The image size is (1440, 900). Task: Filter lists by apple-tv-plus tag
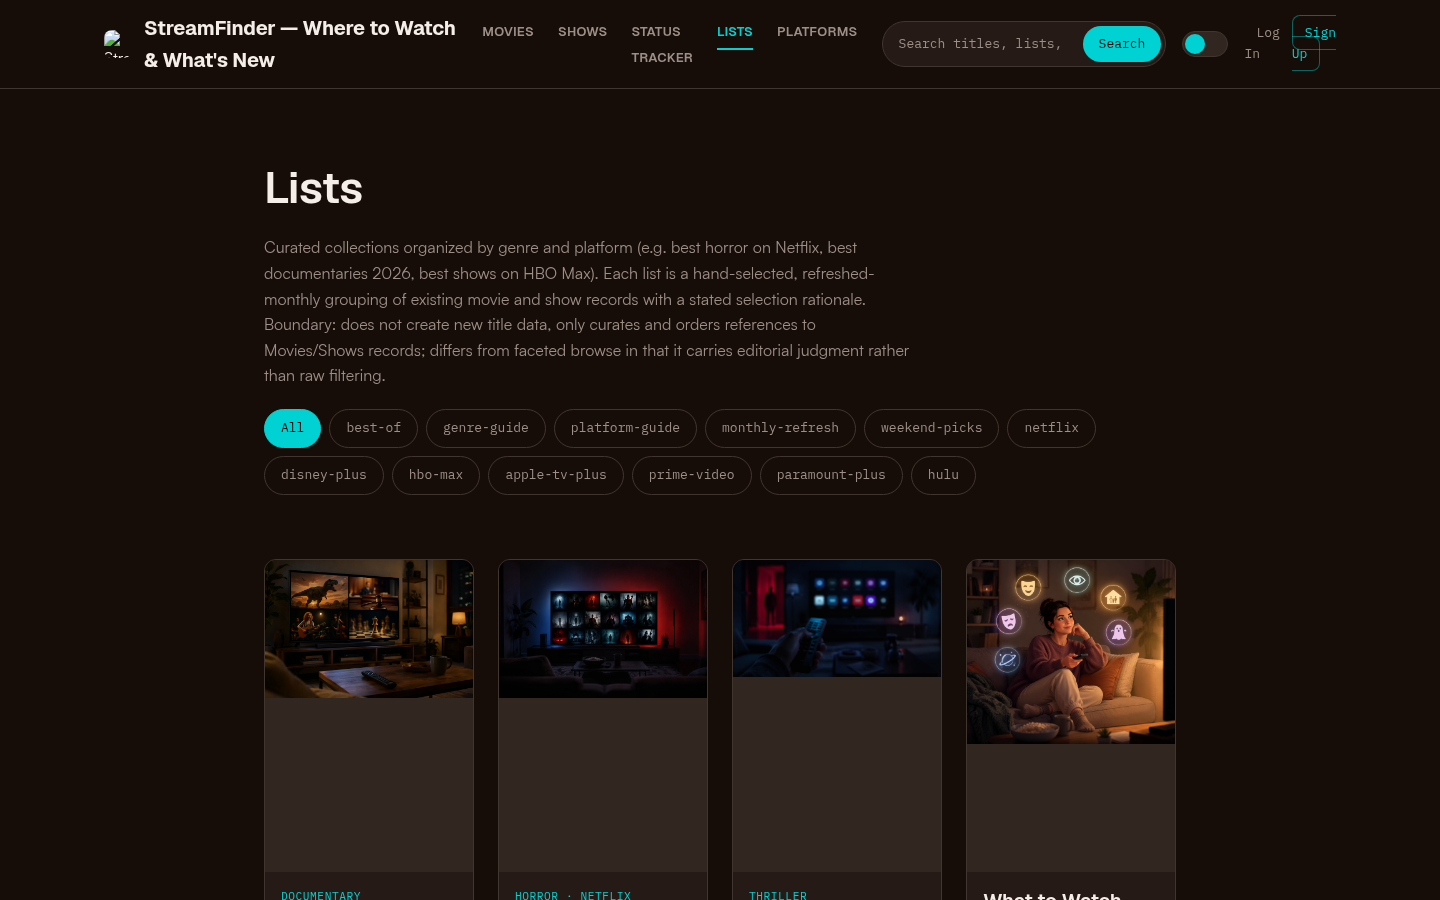(556, 475)
